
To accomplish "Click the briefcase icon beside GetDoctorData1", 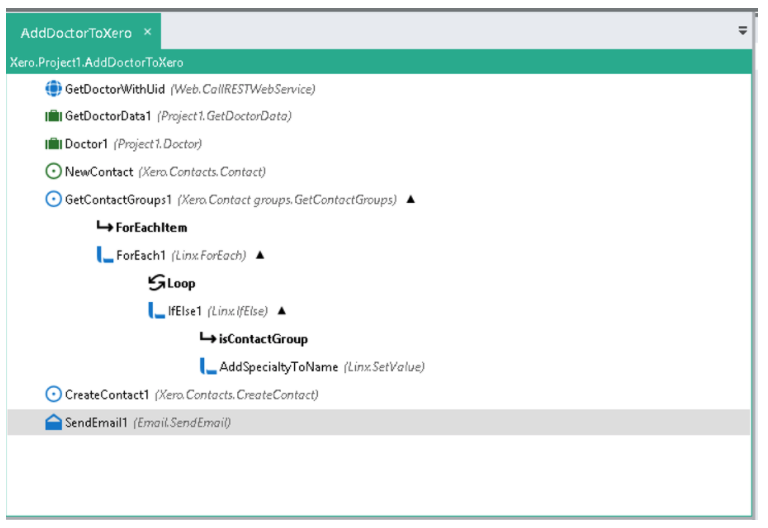I will coord(53,116).
